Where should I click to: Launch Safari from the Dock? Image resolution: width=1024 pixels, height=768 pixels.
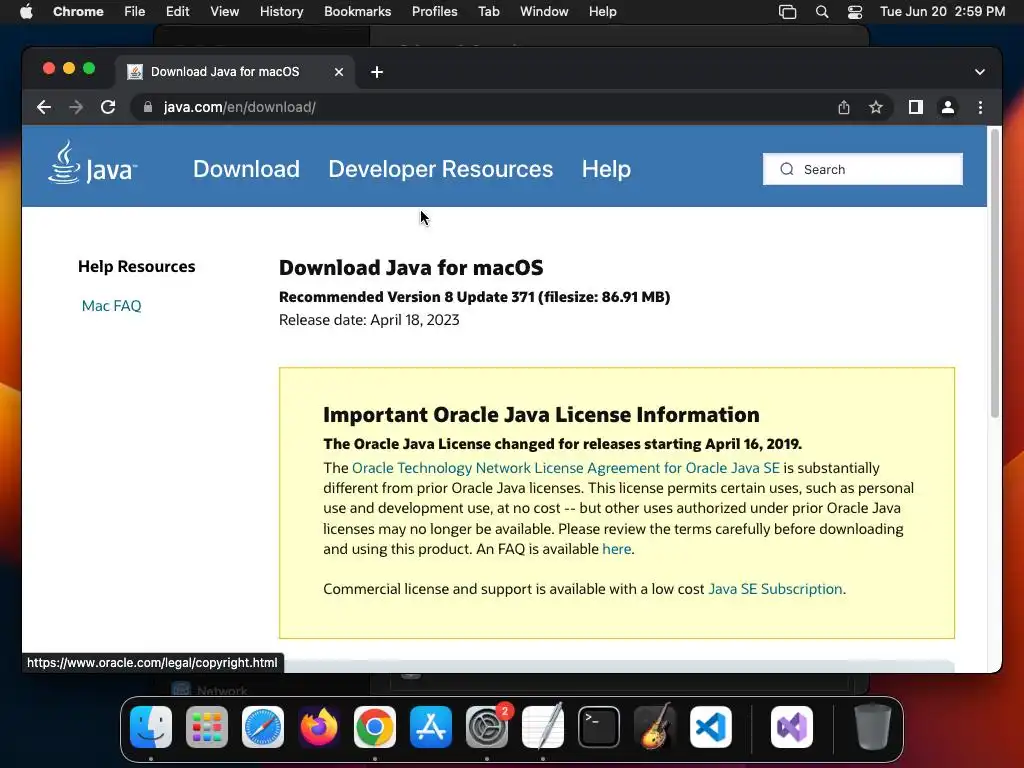263,727
